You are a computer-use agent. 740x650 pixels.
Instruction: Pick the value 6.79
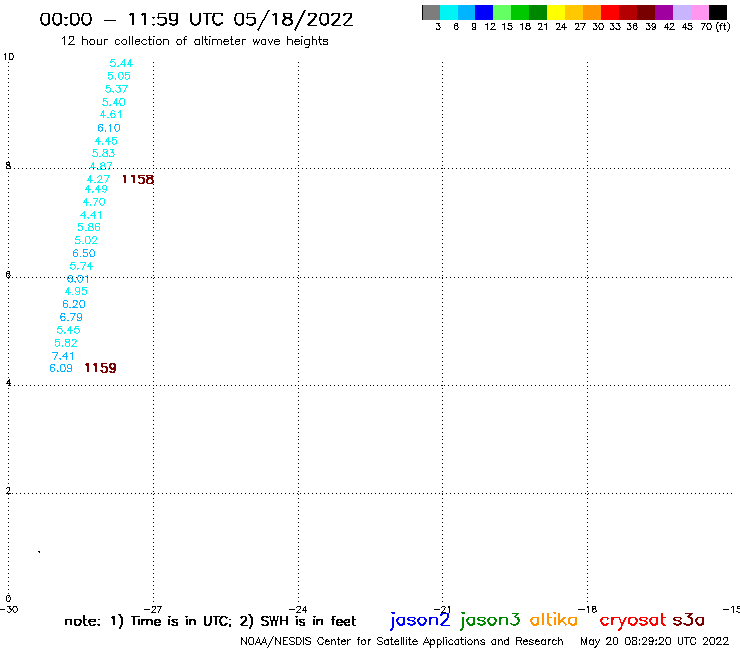coord(71,317)
